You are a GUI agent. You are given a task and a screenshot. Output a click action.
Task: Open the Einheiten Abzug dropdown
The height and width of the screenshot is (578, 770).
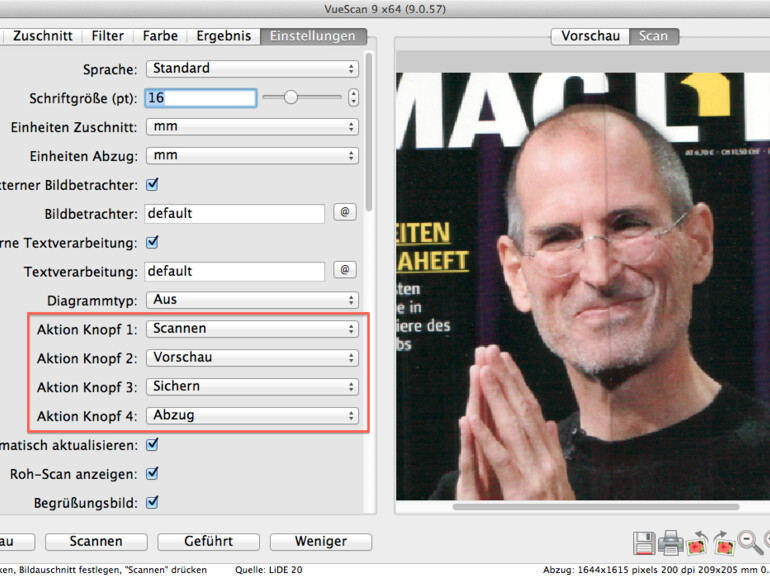(x=252, y=156)
